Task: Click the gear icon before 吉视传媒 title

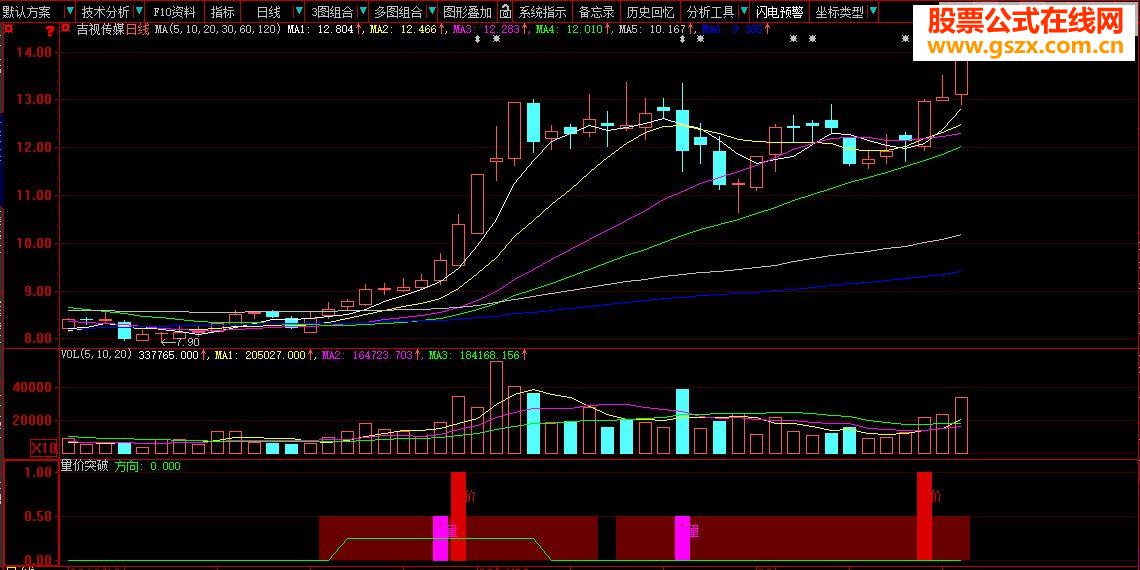Action: [x=67, y=30]
